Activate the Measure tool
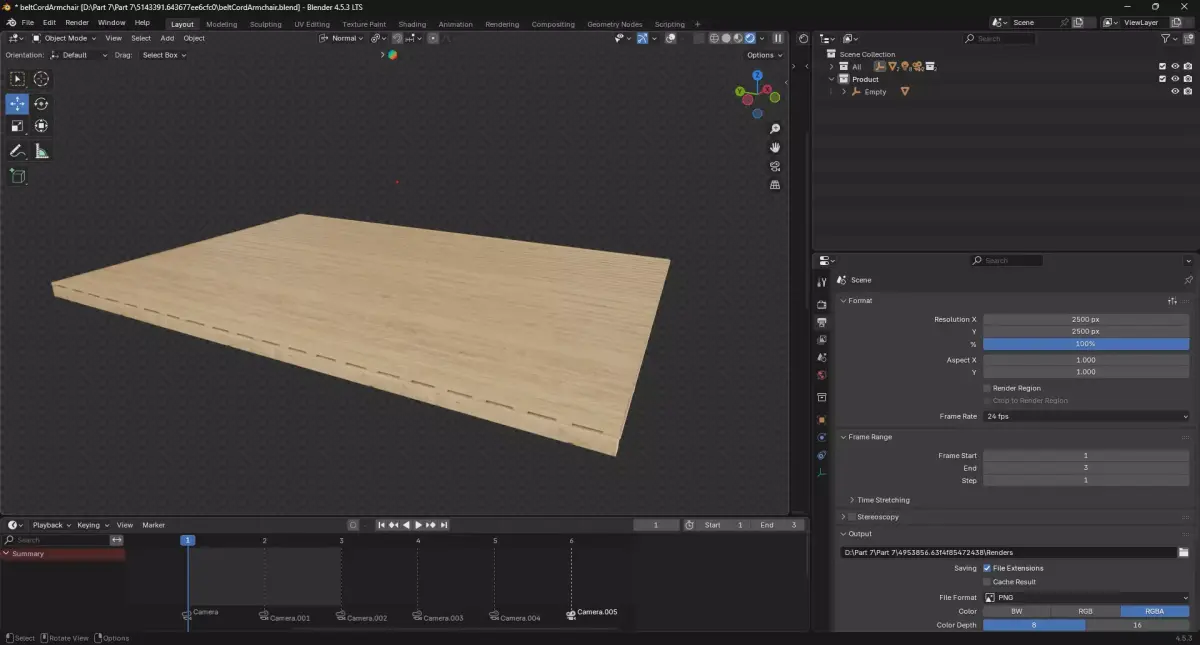The width and height of the screenshot is (1200, 645). [x=41, y=151]
